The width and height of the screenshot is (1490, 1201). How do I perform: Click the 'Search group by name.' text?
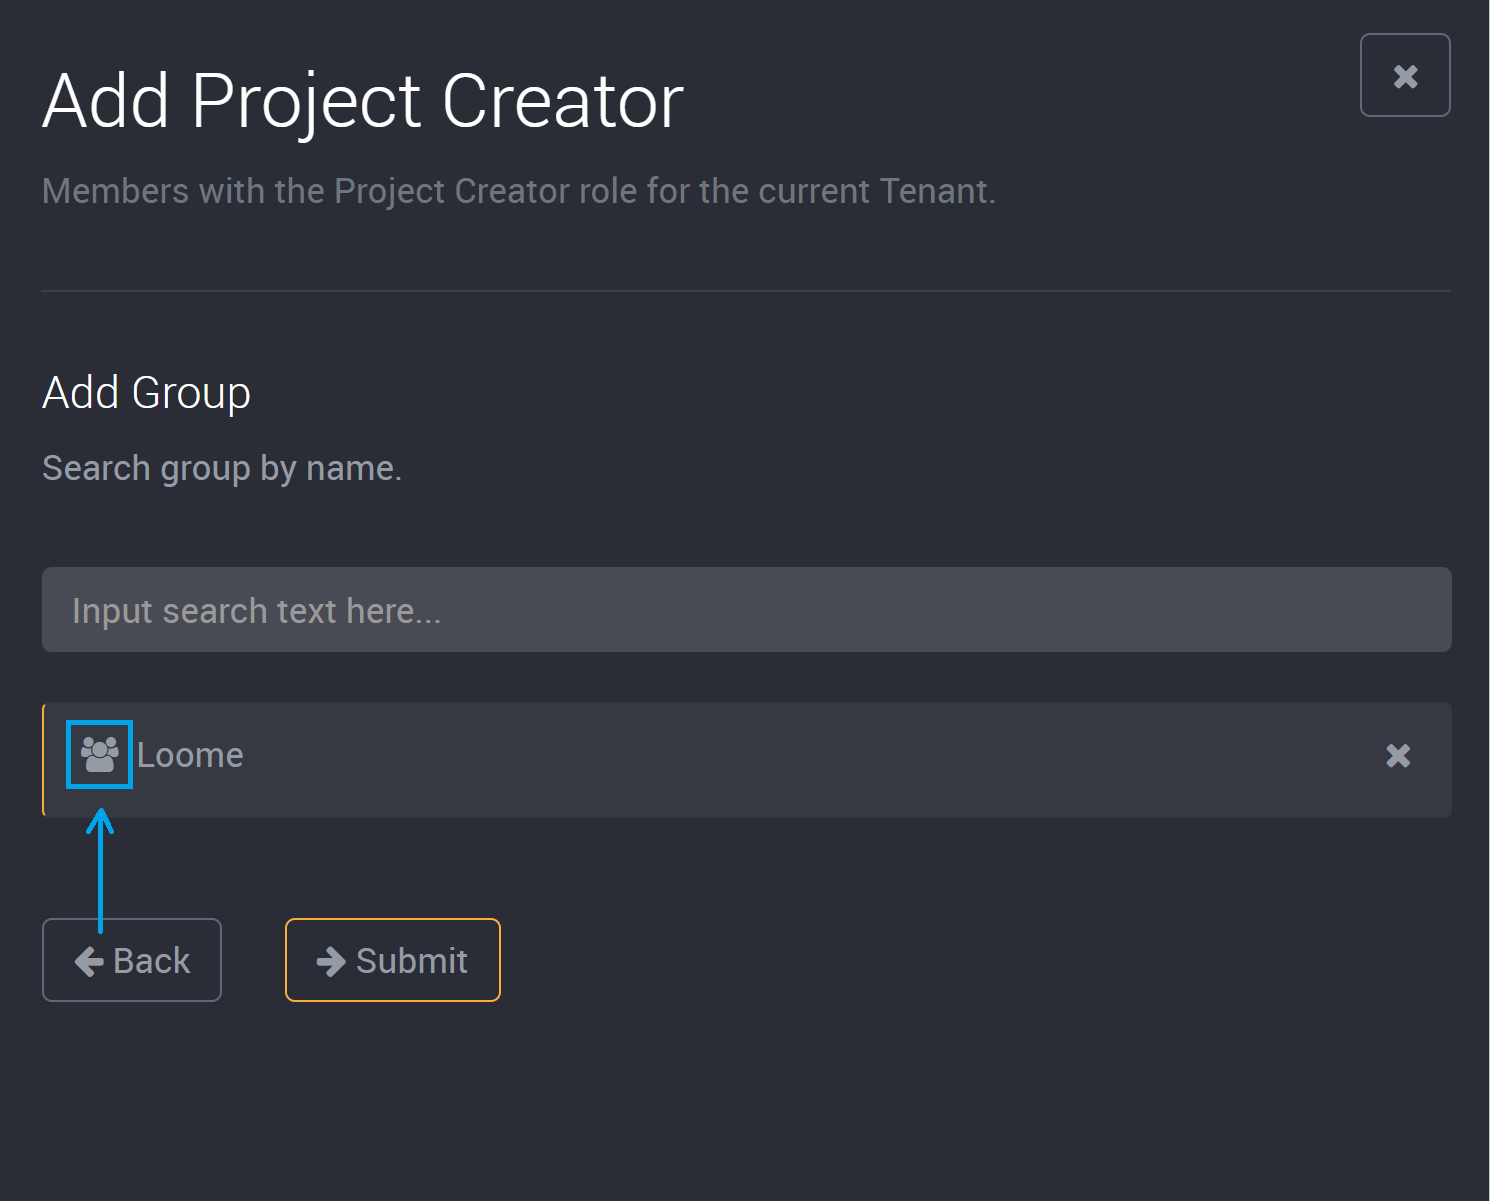222,468
